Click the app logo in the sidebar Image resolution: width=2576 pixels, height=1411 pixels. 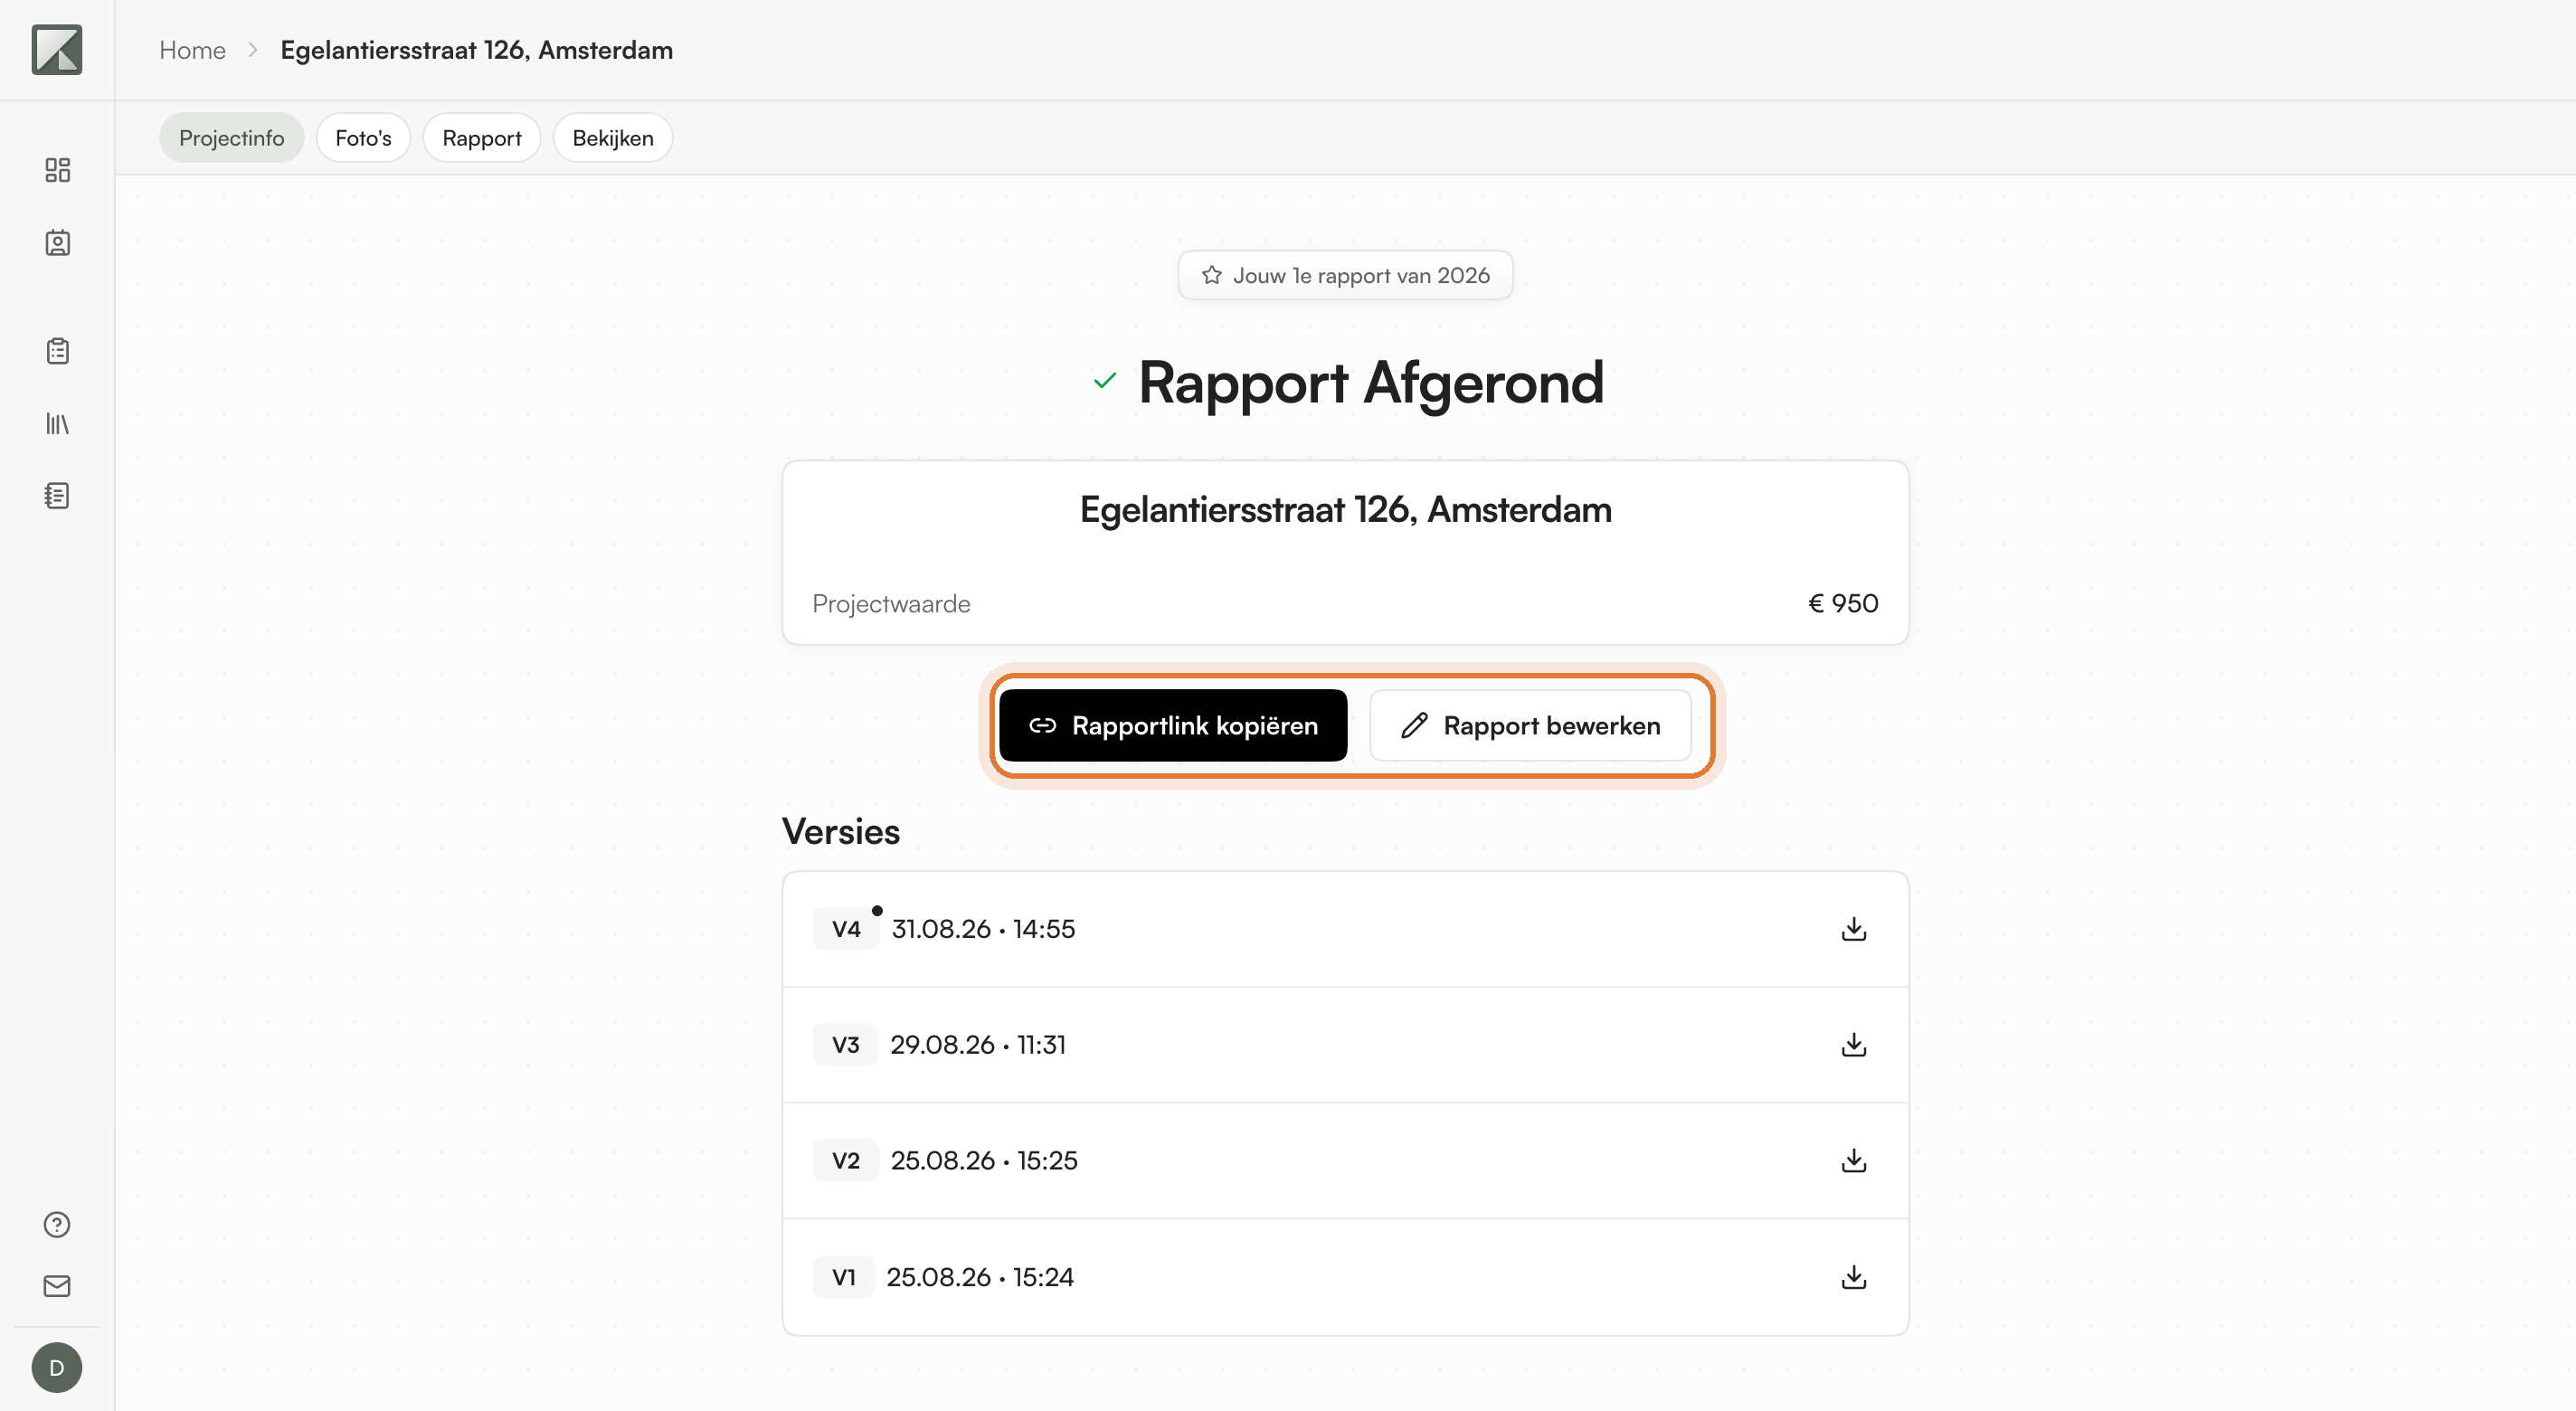click(x=57, y=50)
